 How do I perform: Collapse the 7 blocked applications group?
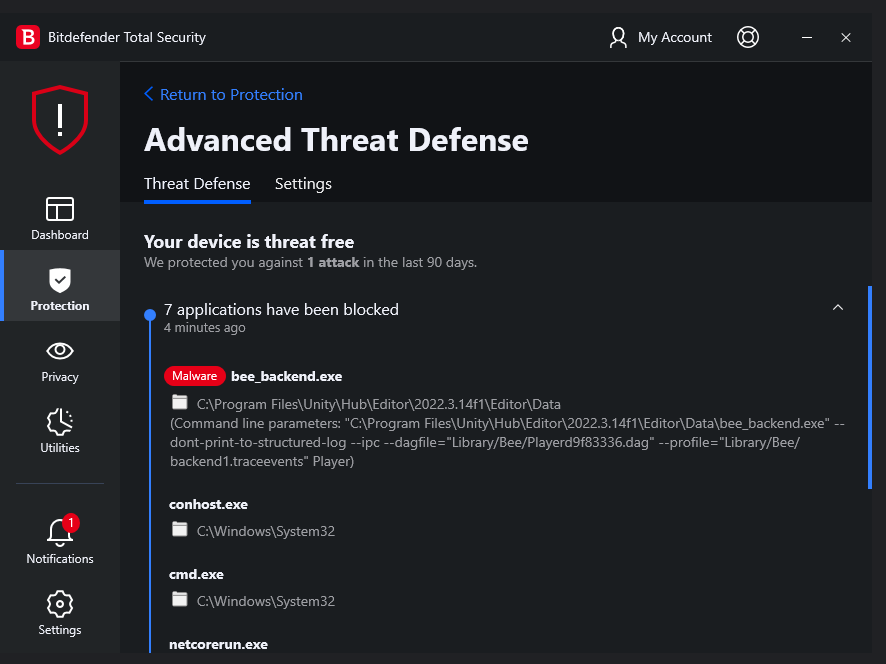point(838,308)
